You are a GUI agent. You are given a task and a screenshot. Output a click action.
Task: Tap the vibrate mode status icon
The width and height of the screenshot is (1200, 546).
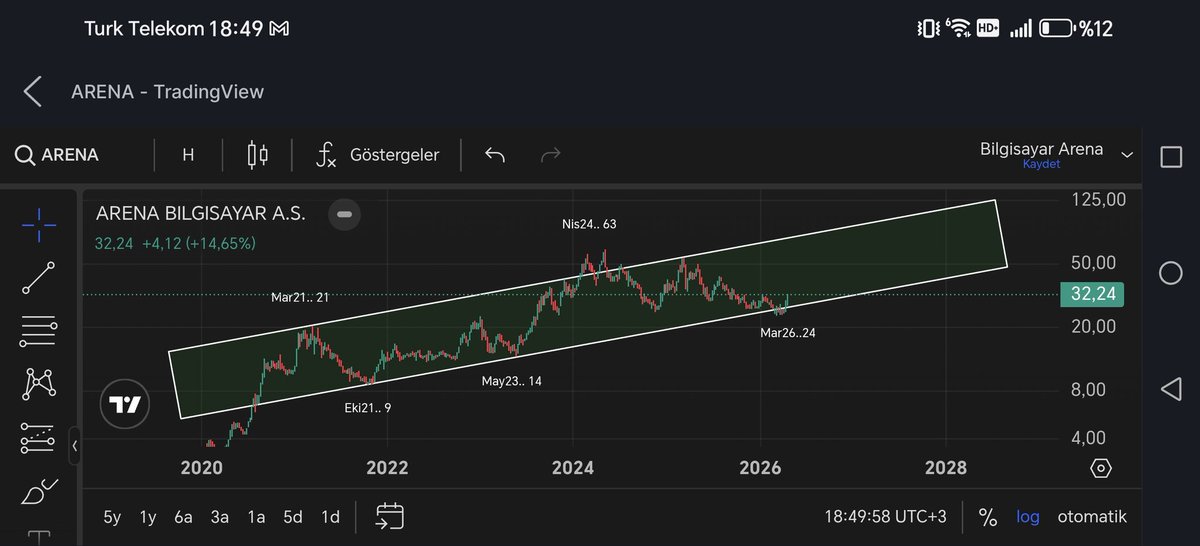(928, 29)
